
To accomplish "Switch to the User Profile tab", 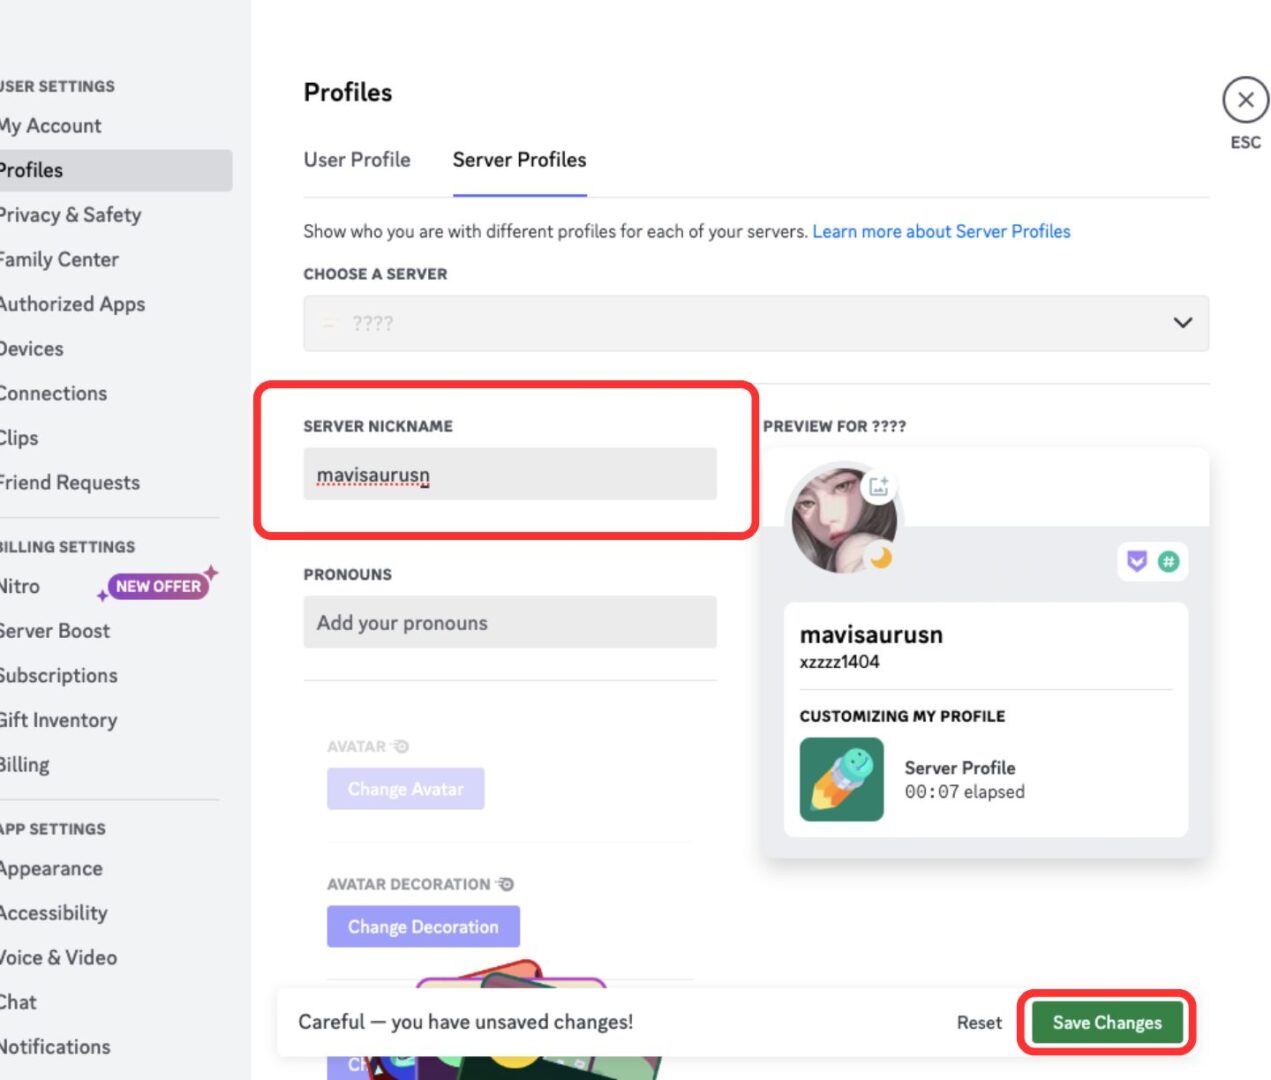I will (357, 160).
